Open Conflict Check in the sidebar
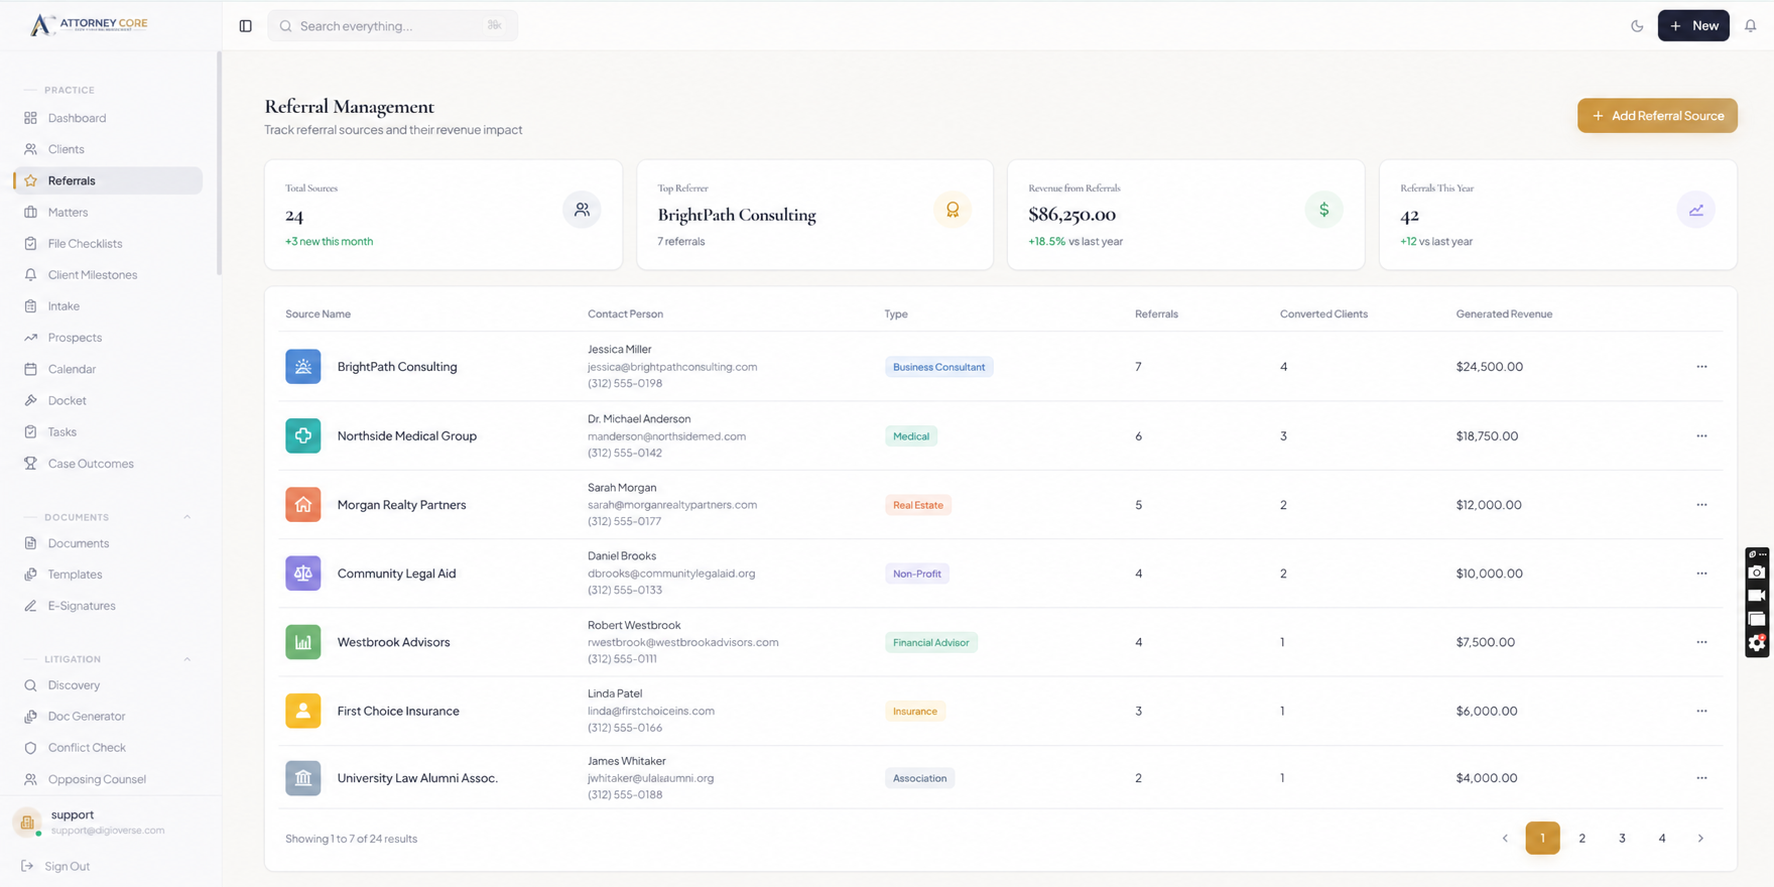 (108, 748)
